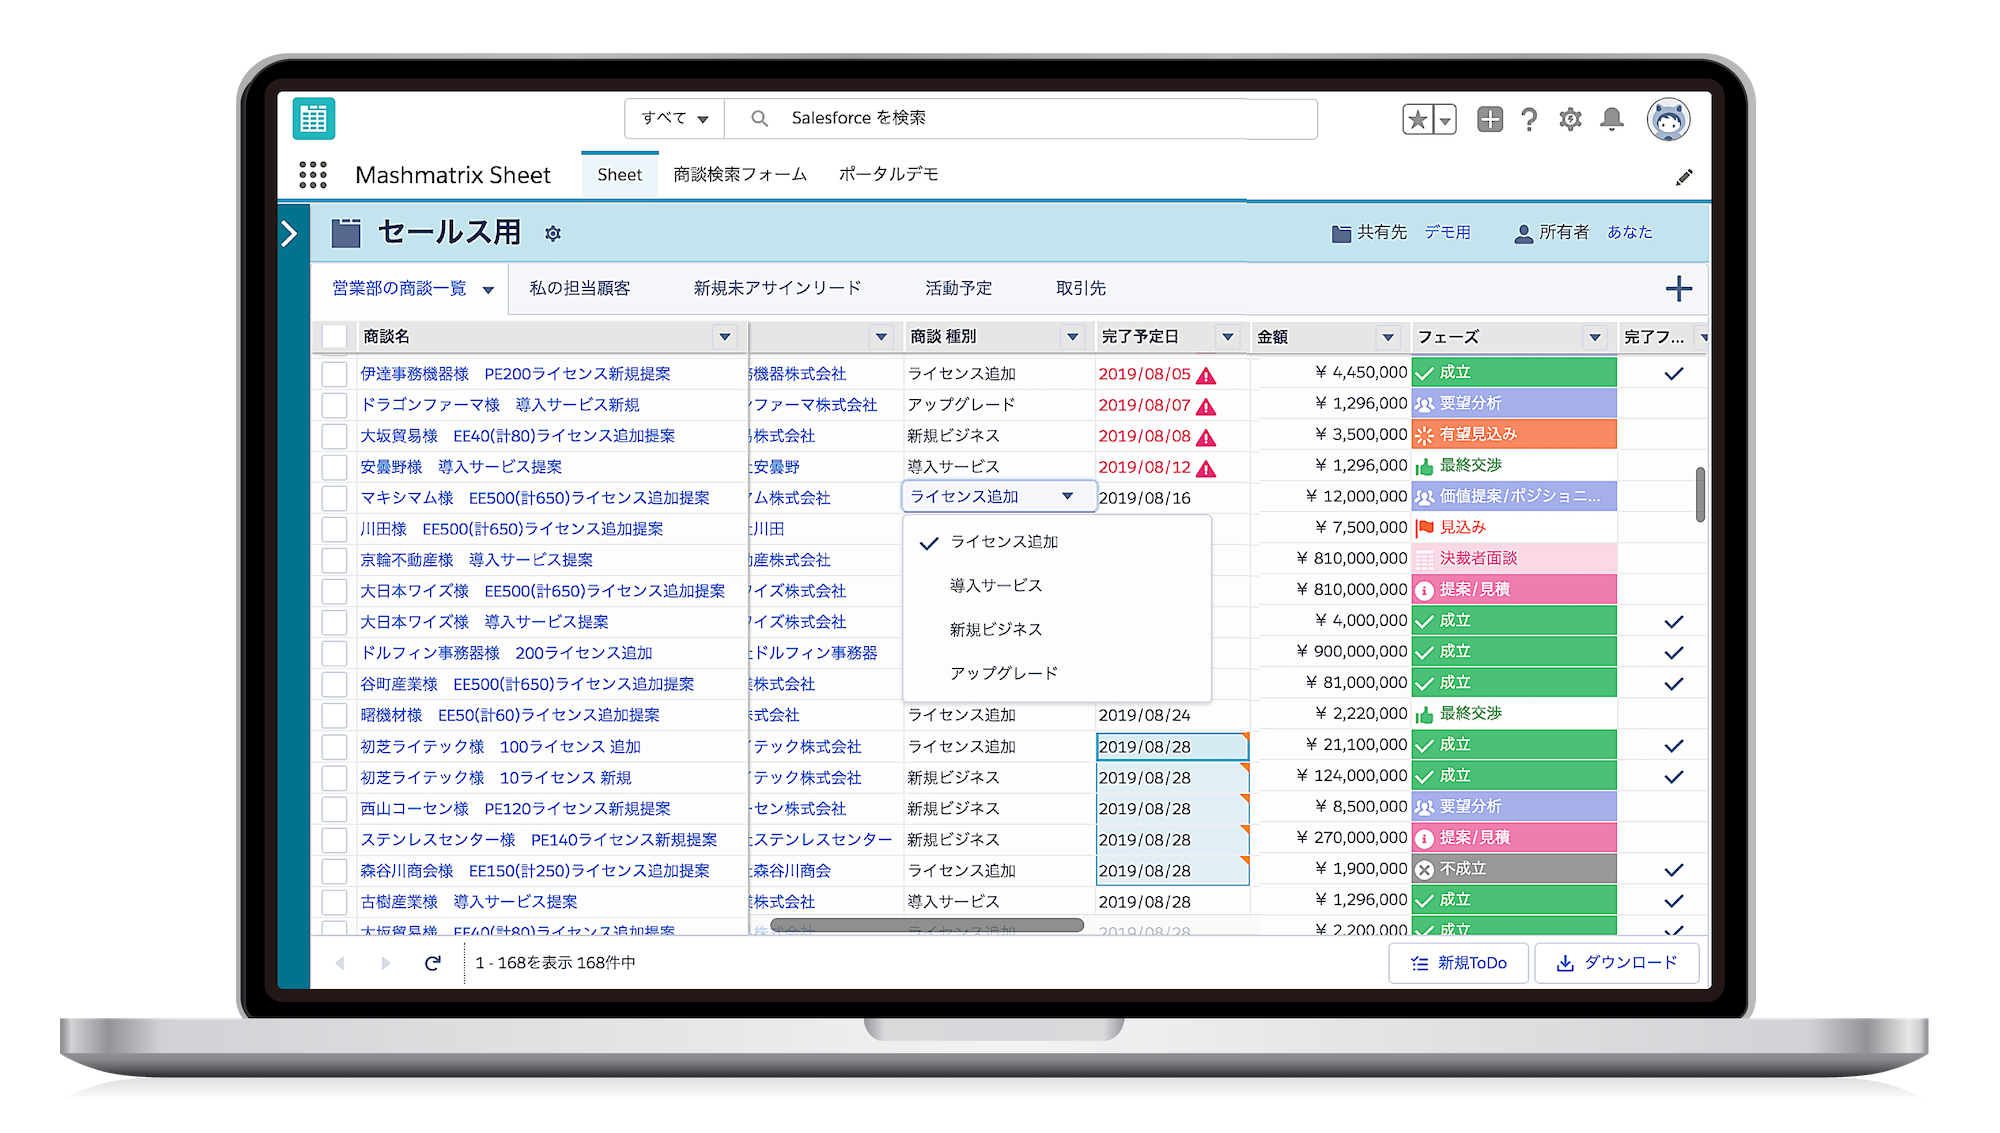Open the App Launcher grid icon
Viewport: 2000px width, 1133px height.
tap(313, 175)
